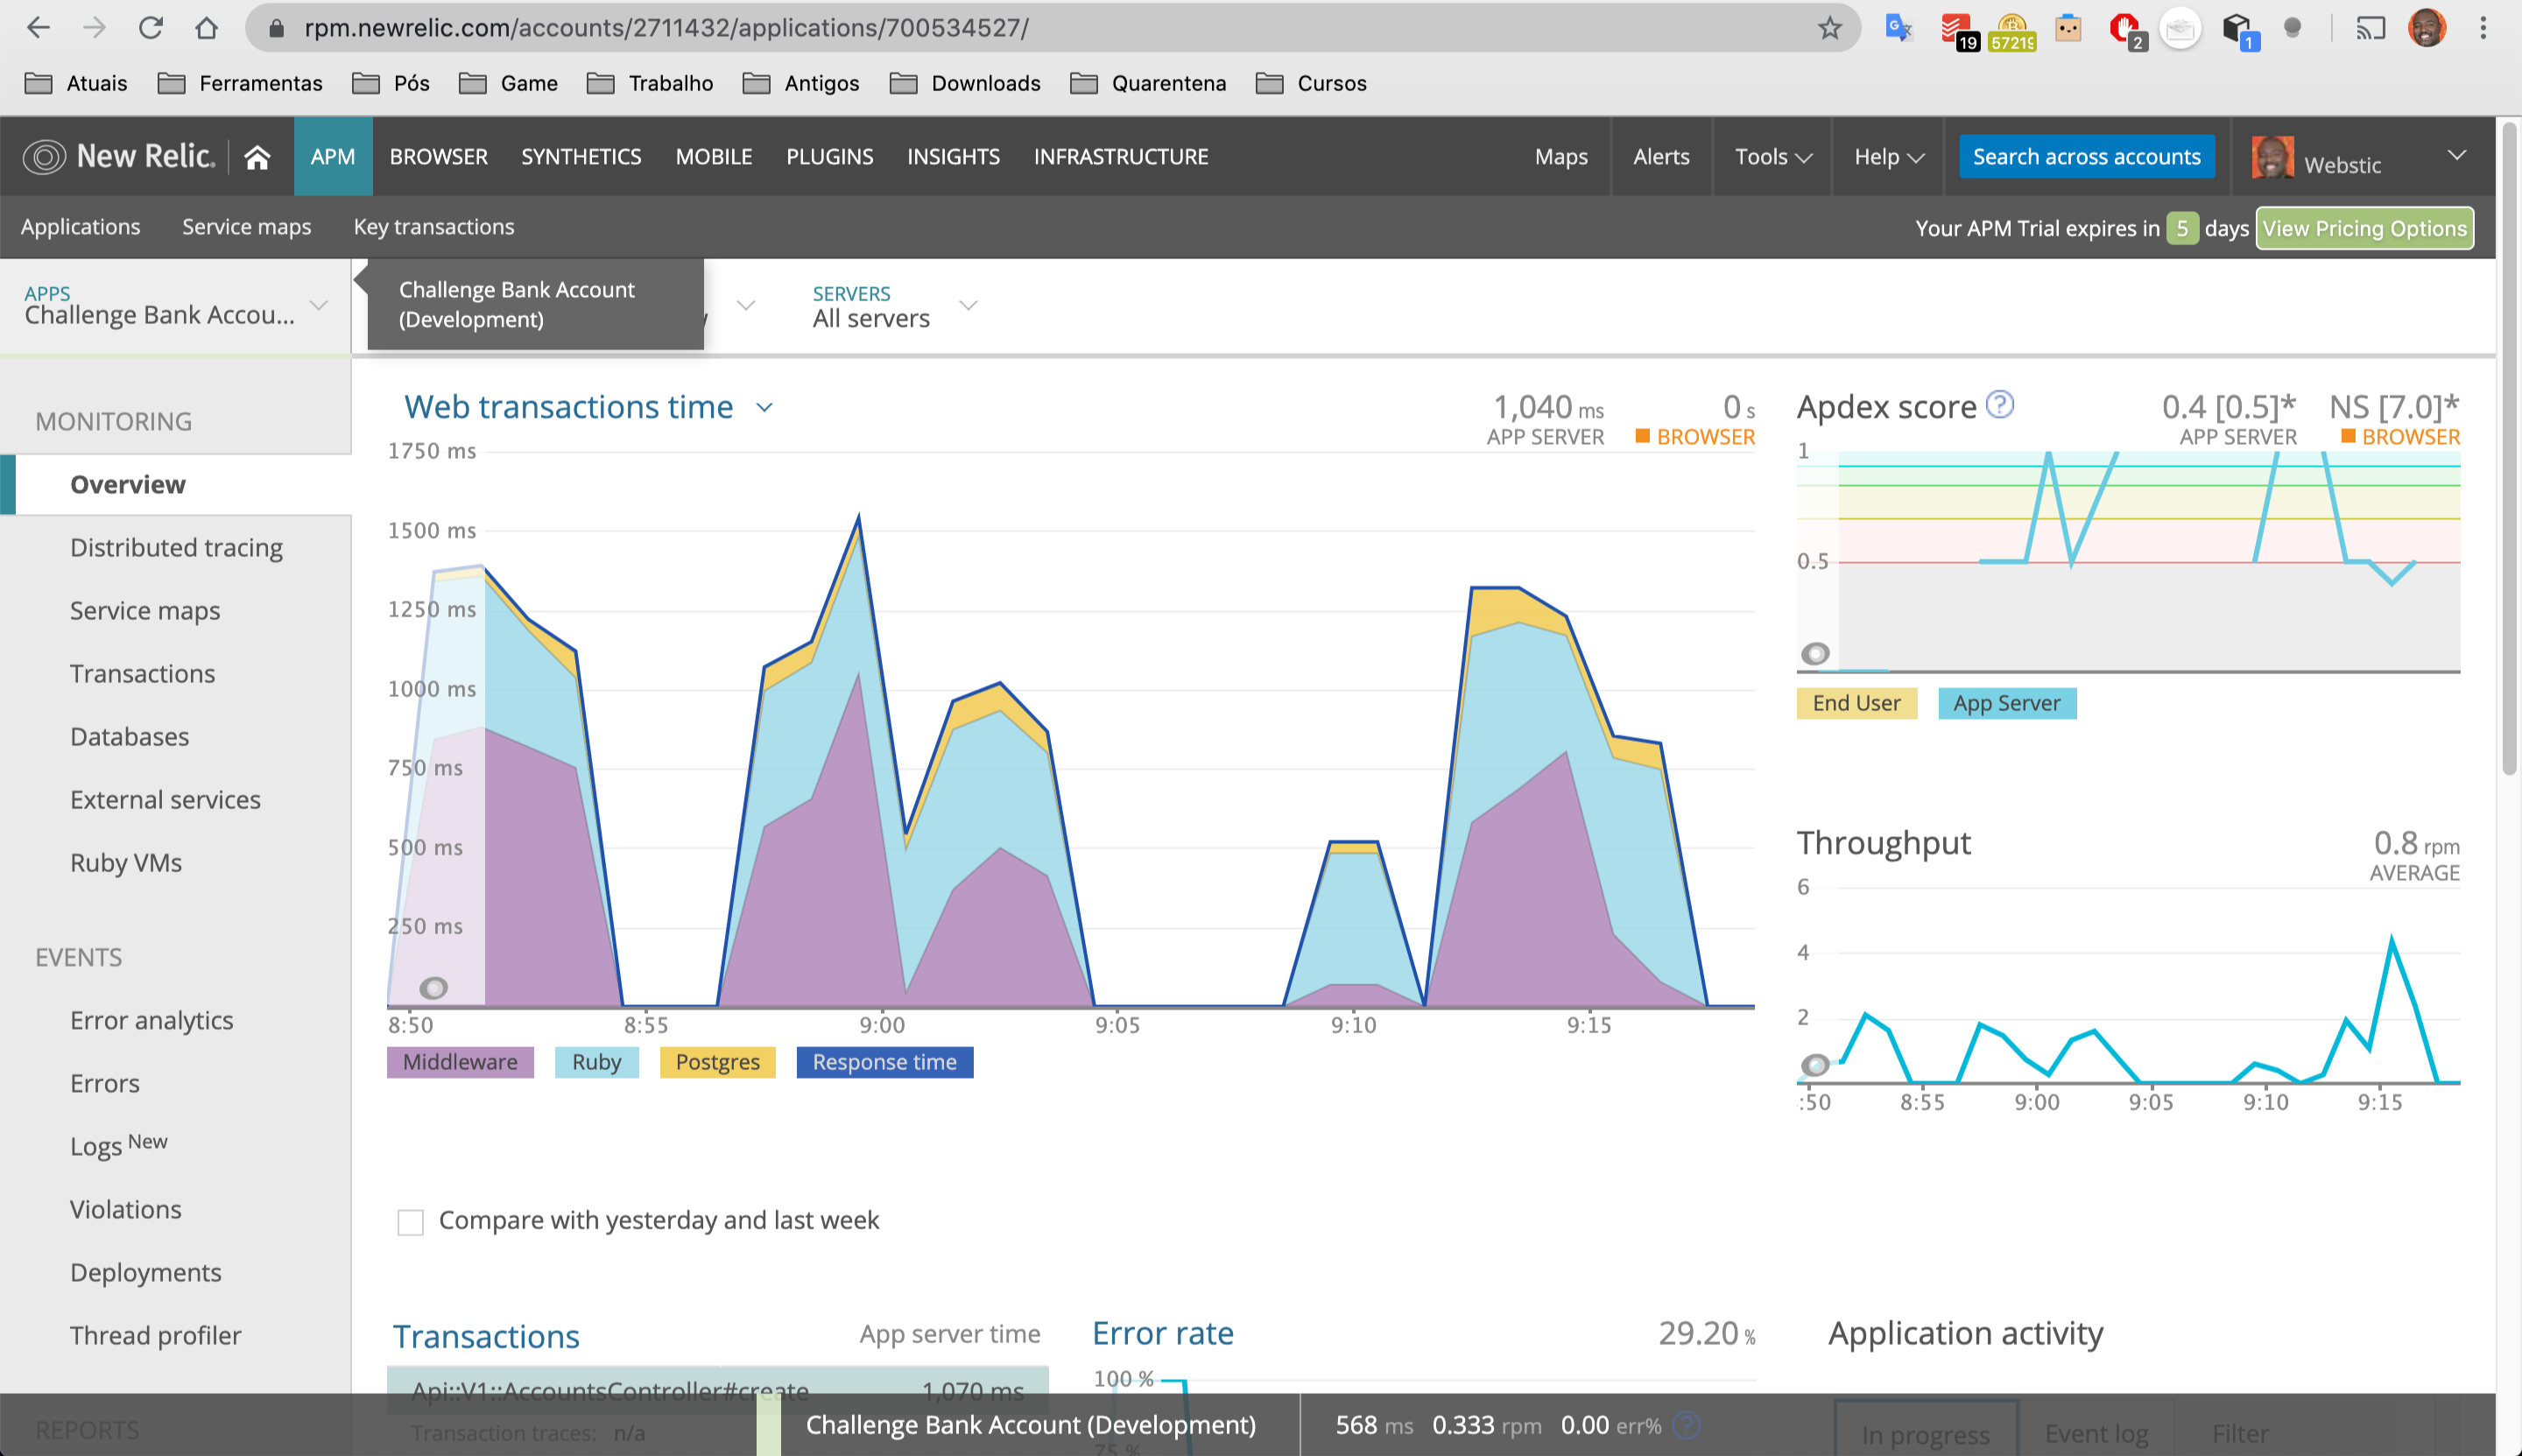Open Chrome three-dot menu
Image resolution: width=2522 pixels, height=1456 pixels.
[2483, 28]
